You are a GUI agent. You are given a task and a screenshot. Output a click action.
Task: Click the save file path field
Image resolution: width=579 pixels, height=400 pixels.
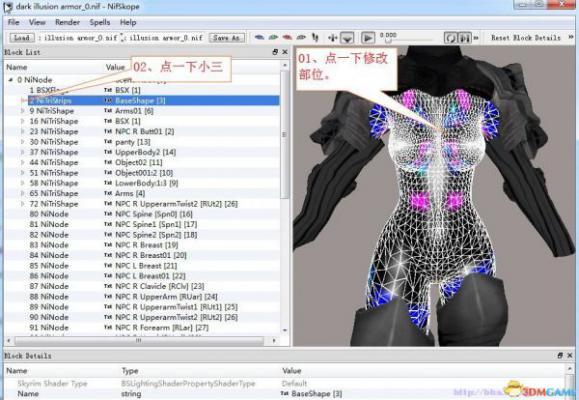click(x=165, y=38)
